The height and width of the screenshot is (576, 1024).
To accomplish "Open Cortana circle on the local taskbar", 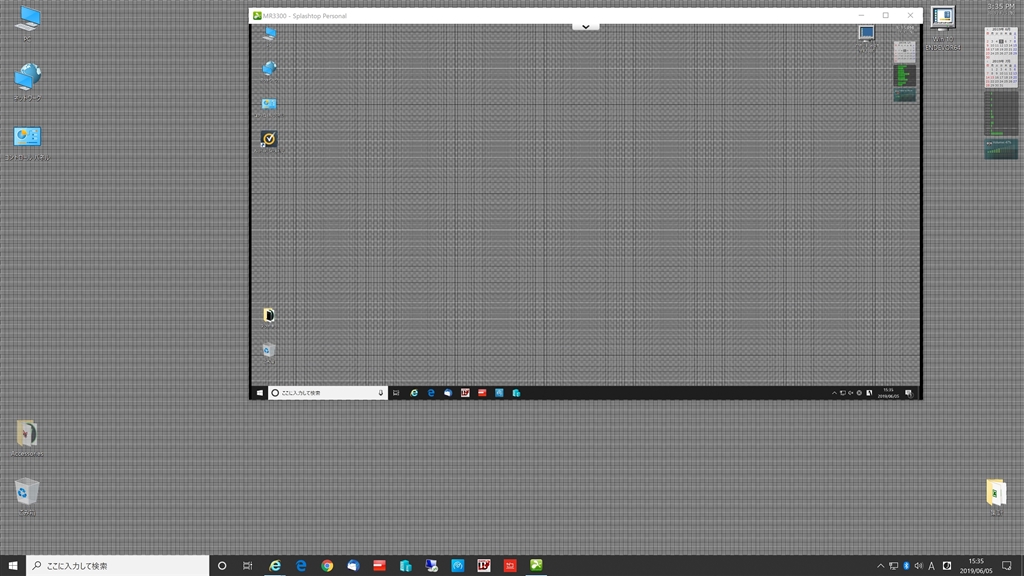I will coord(222,566).
